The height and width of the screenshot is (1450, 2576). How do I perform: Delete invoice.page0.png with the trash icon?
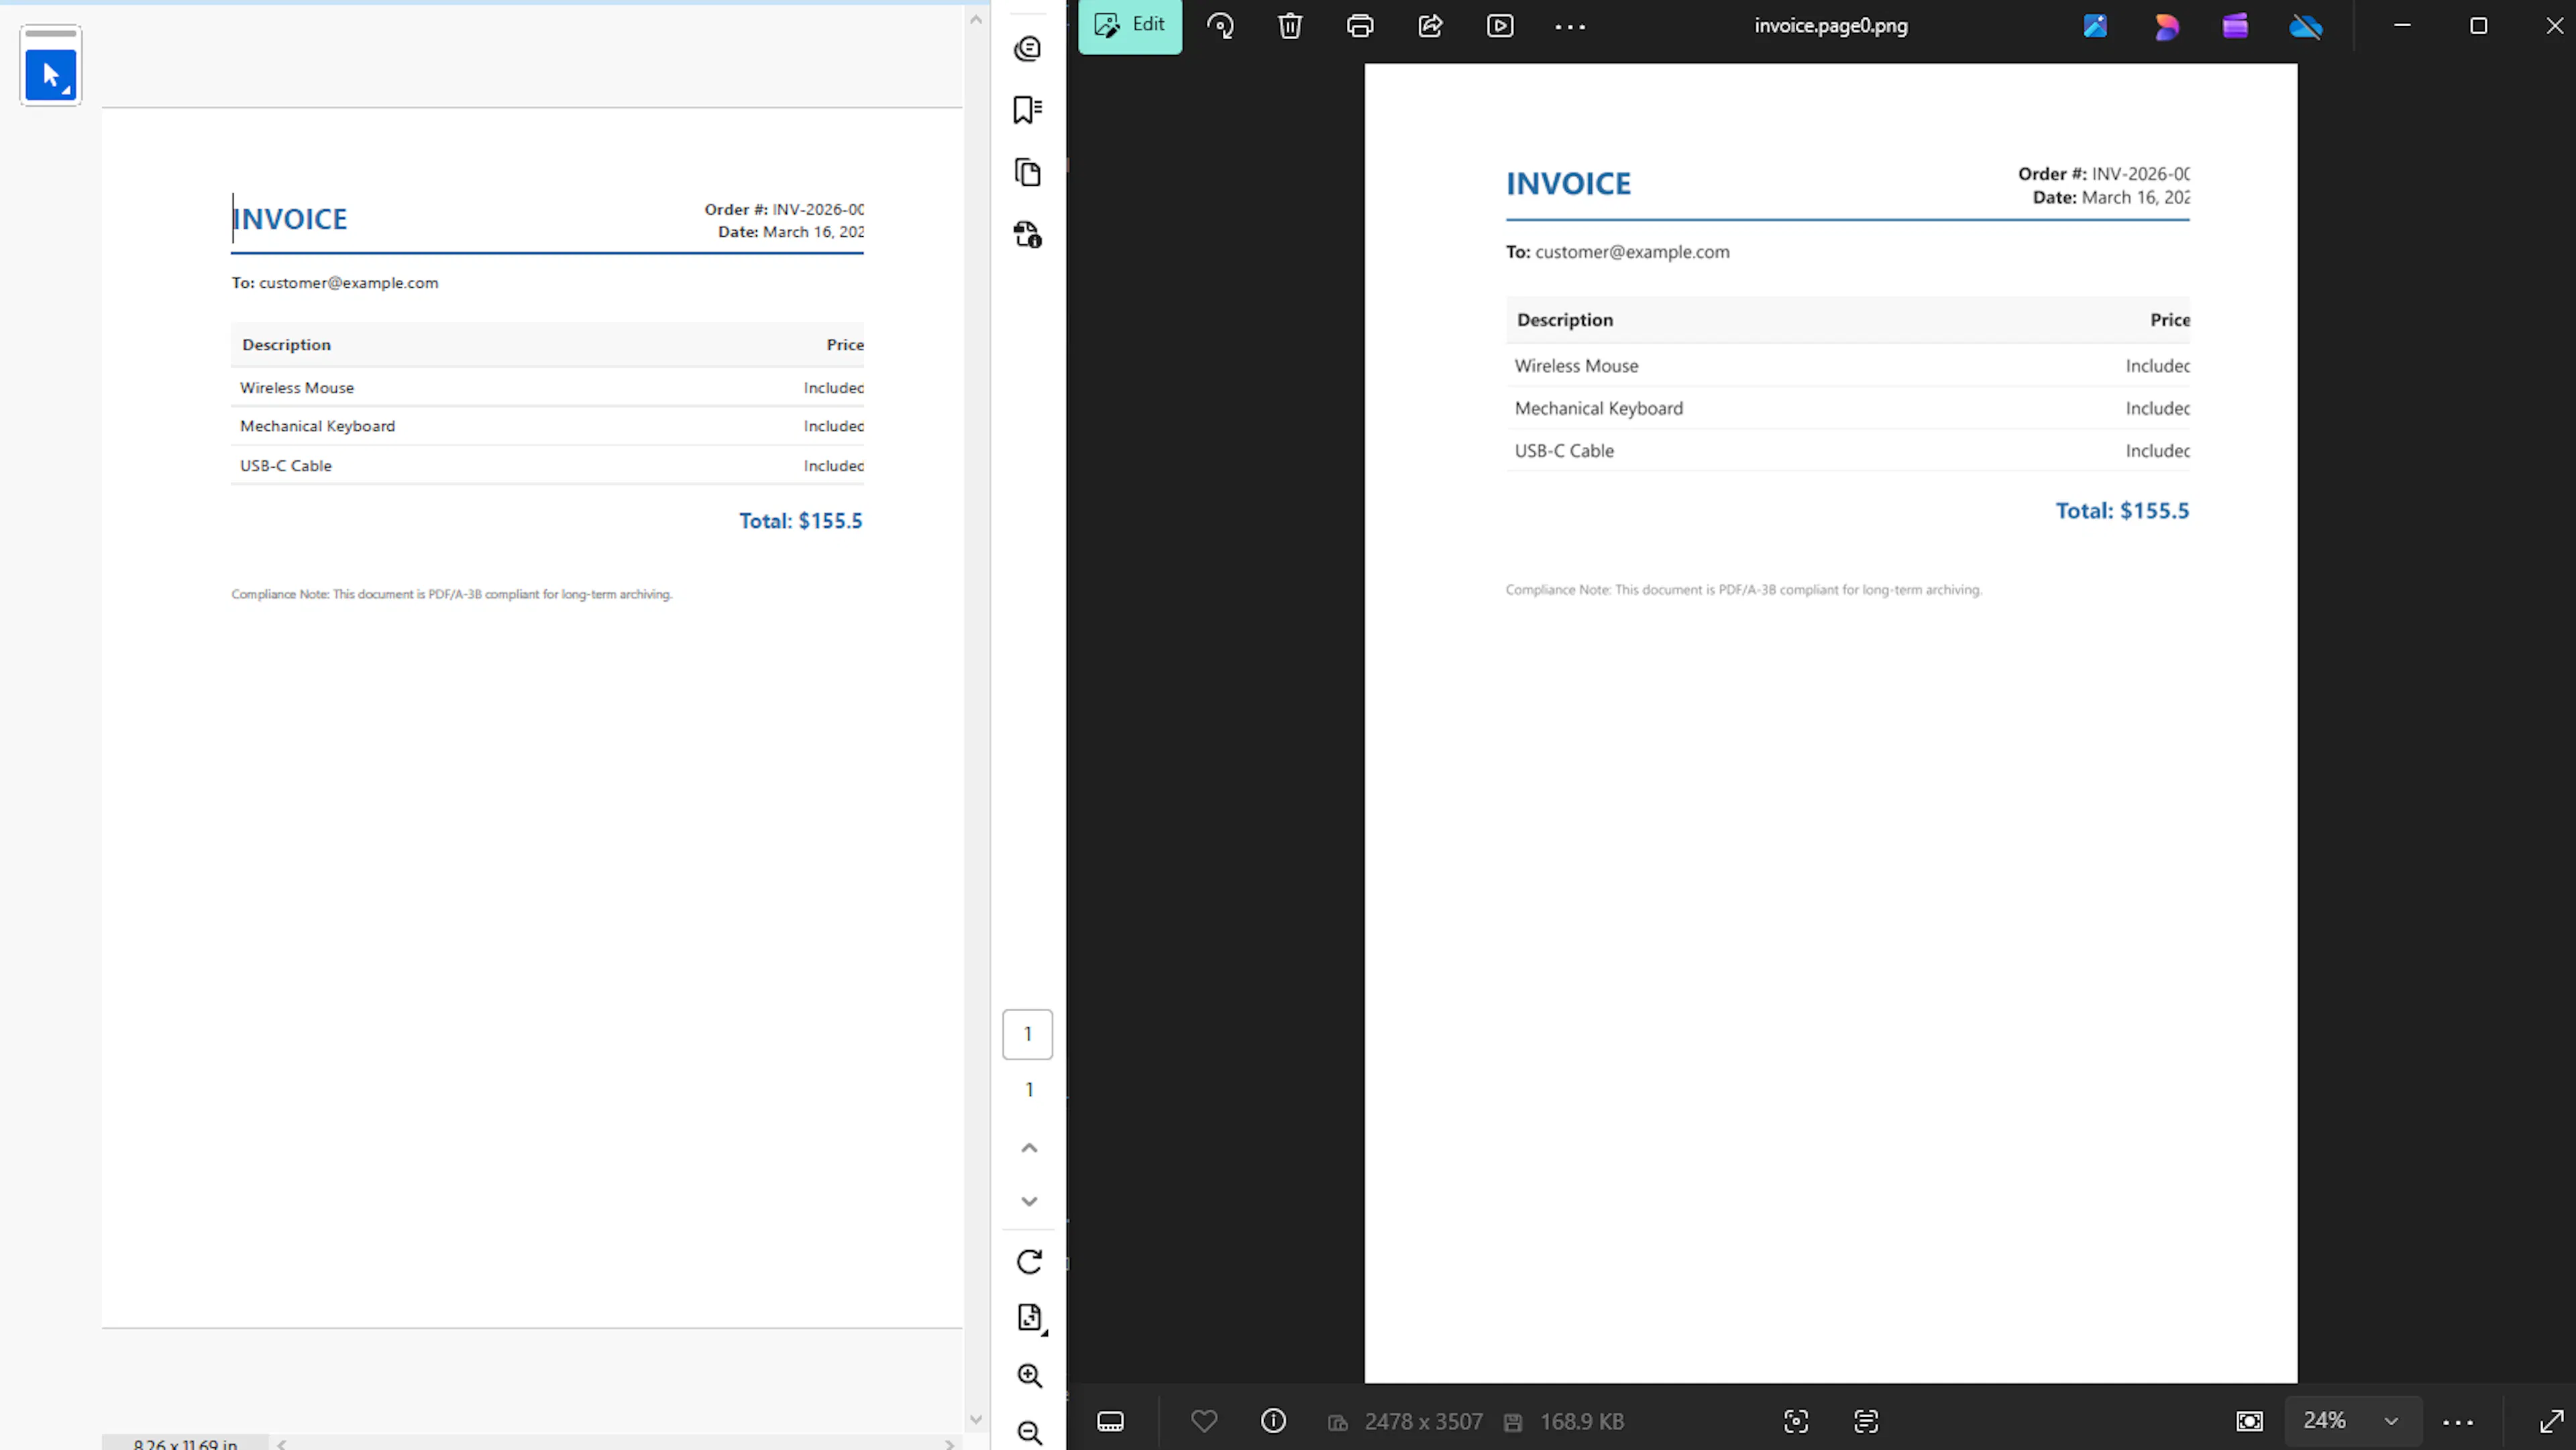point(1290,26)
